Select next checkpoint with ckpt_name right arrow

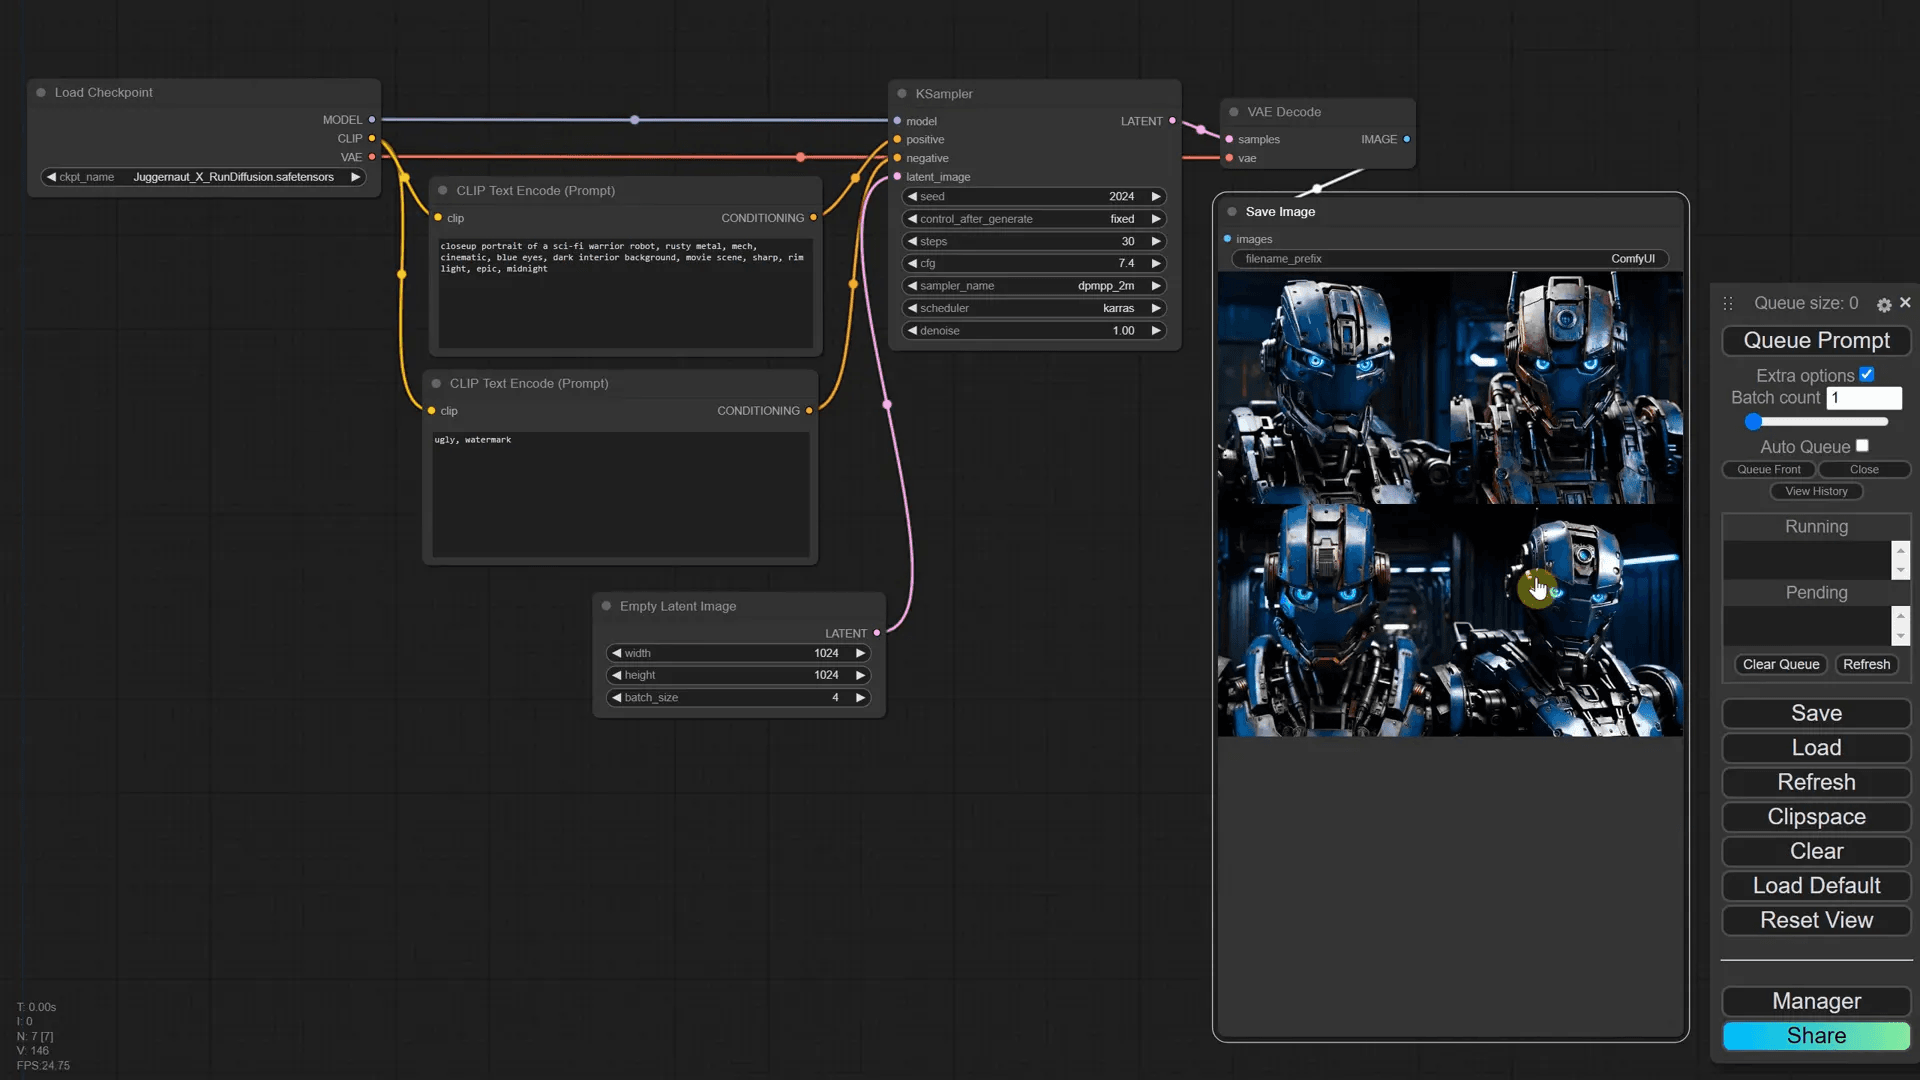click(355, 177)
